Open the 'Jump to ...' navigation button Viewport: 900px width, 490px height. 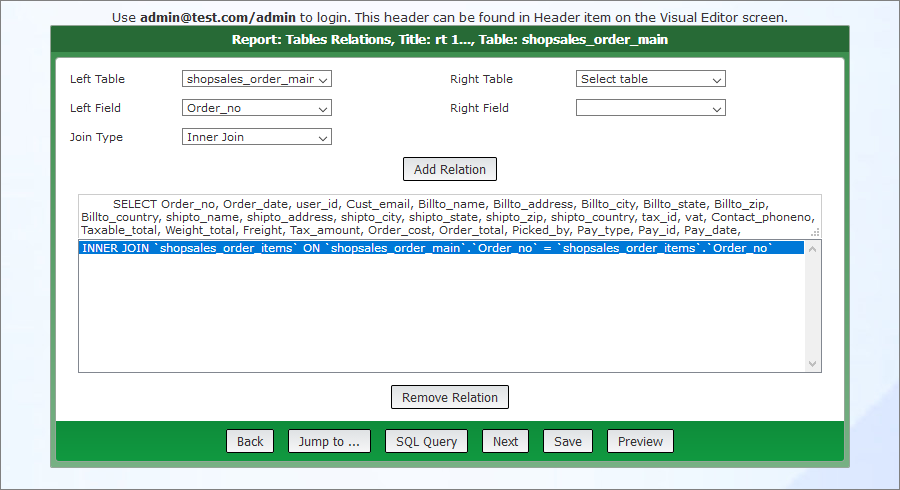pyautogui.click(x=329, y=441)
